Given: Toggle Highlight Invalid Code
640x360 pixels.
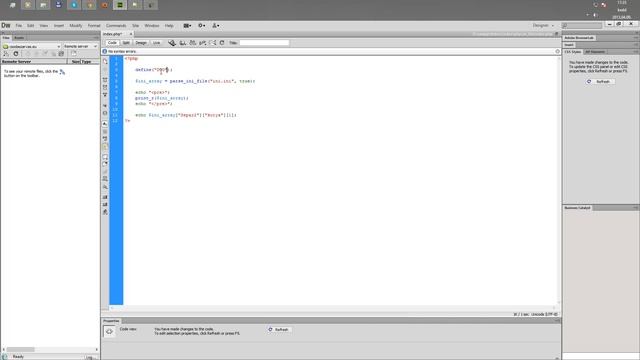Looking at the screenshot, I should point(105,132).
